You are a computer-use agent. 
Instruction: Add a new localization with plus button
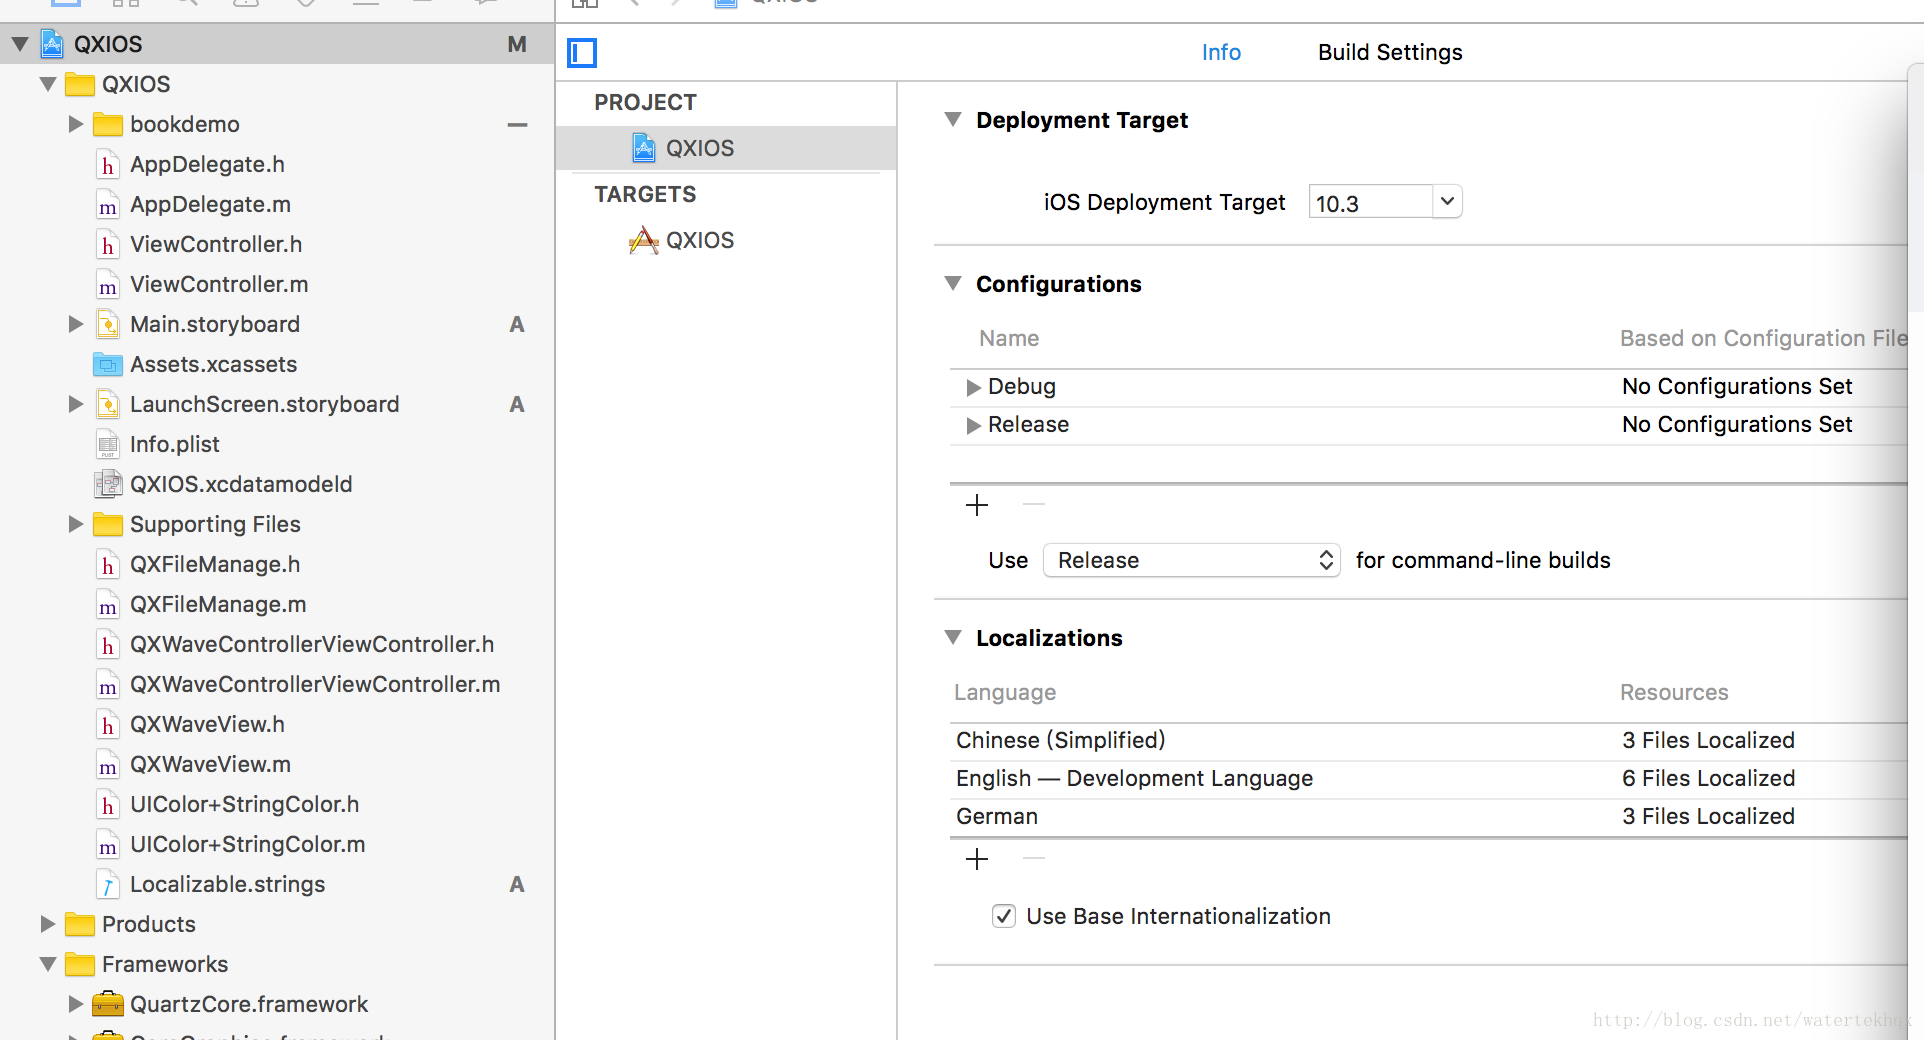(977, 859)
